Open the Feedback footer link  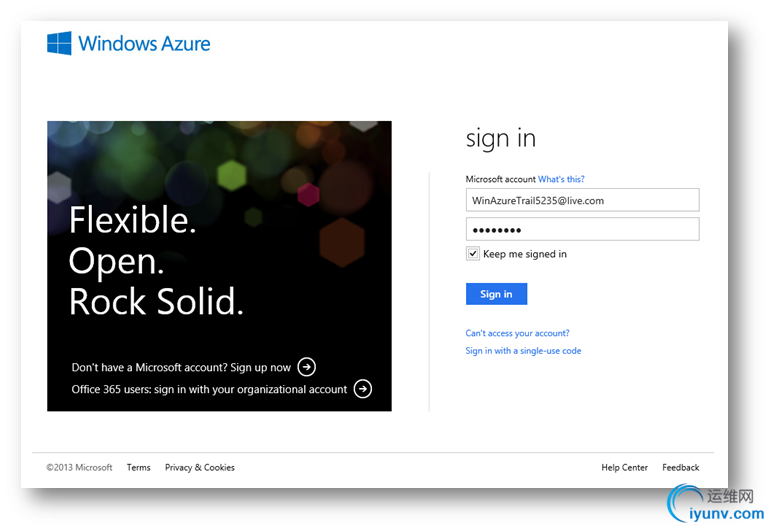click(x=680, y=468)
